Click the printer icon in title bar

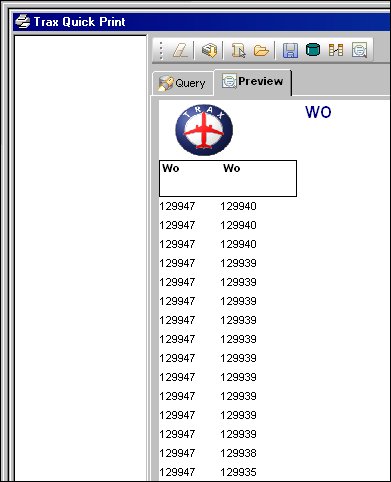click(x=22, y=22)
